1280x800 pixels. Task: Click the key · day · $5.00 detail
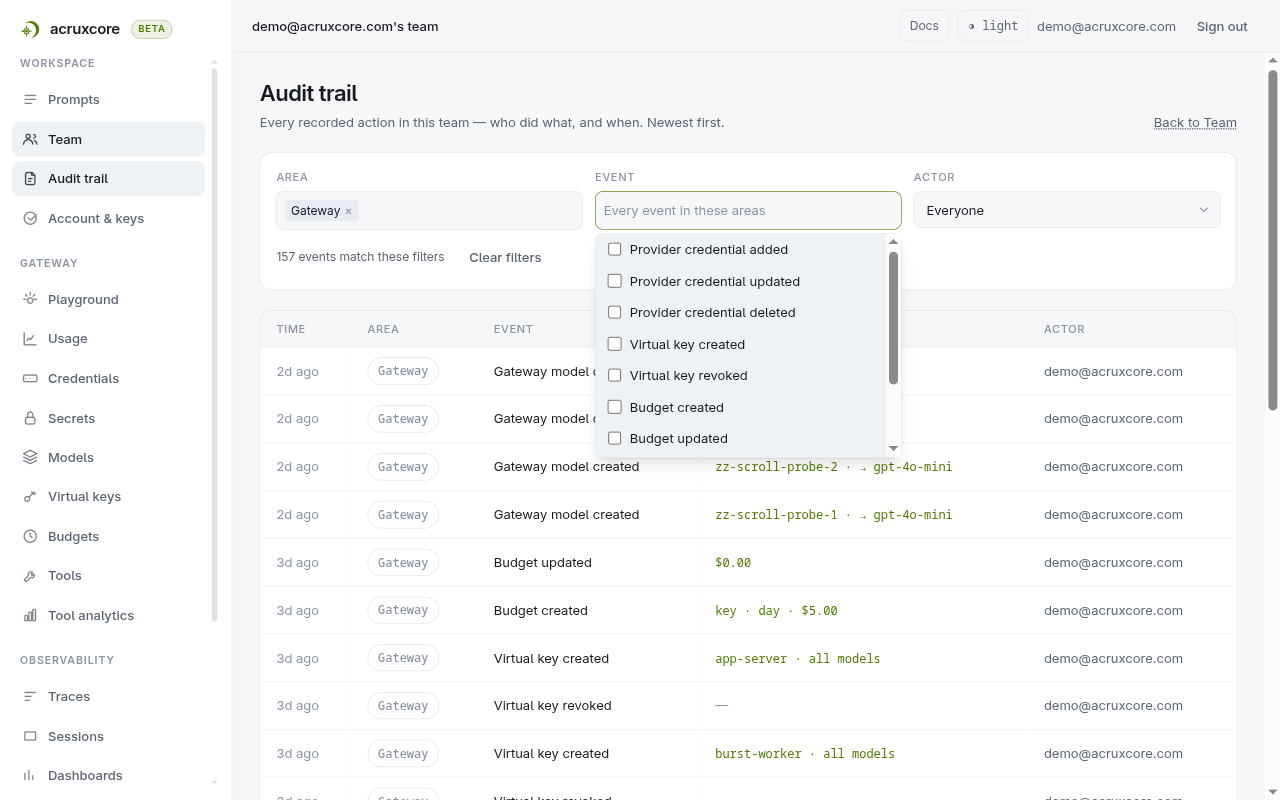[x=776, y=610]
